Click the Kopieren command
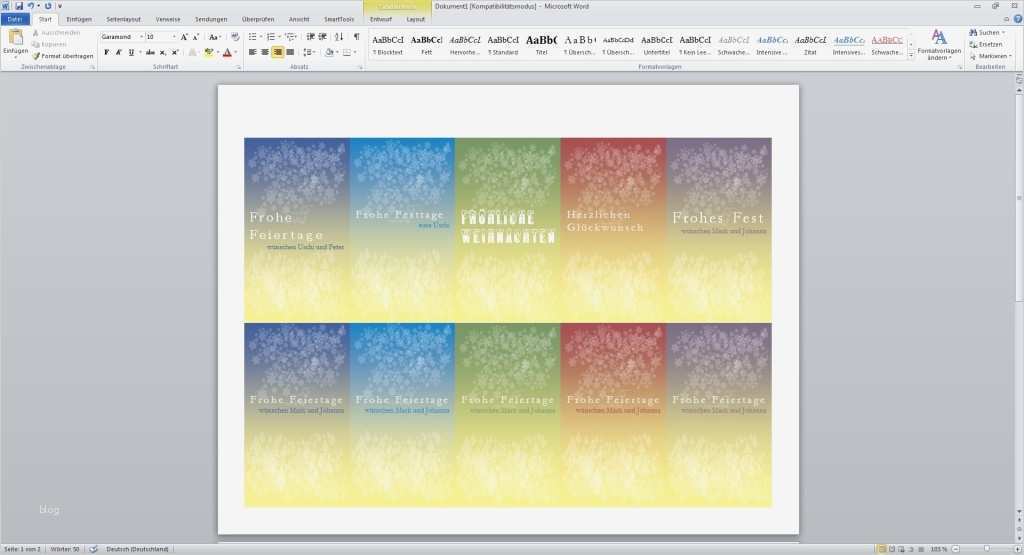Screen dimensions: 1024x555 (49, 44)
